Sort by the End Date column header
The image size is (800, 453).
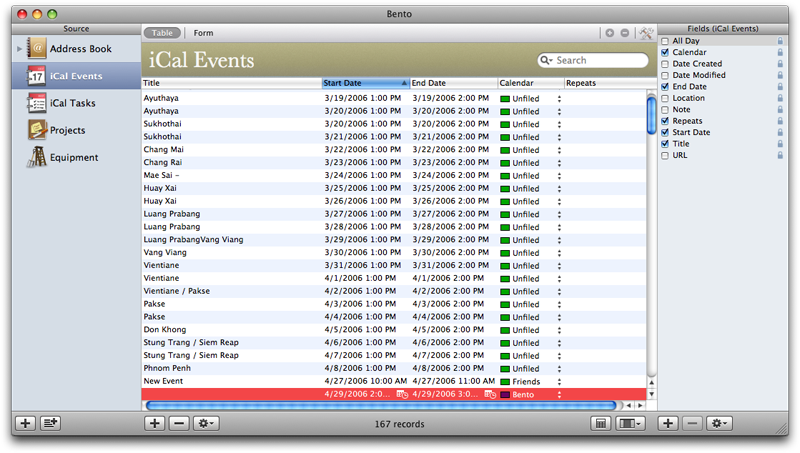454,83
